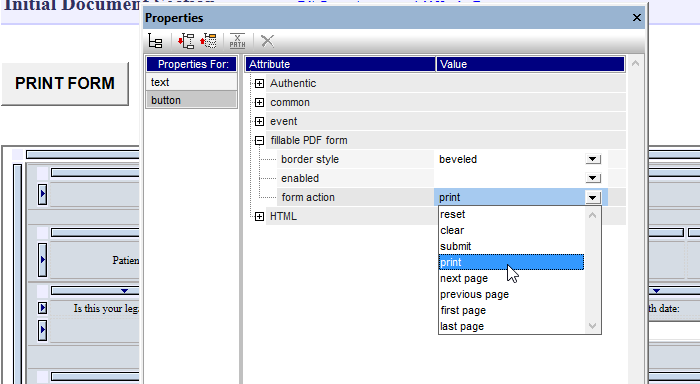The width and height of the screenshot is (700, 384).
Task: Click the expand-all tree toolbar icon
Action: click(186, 41)
